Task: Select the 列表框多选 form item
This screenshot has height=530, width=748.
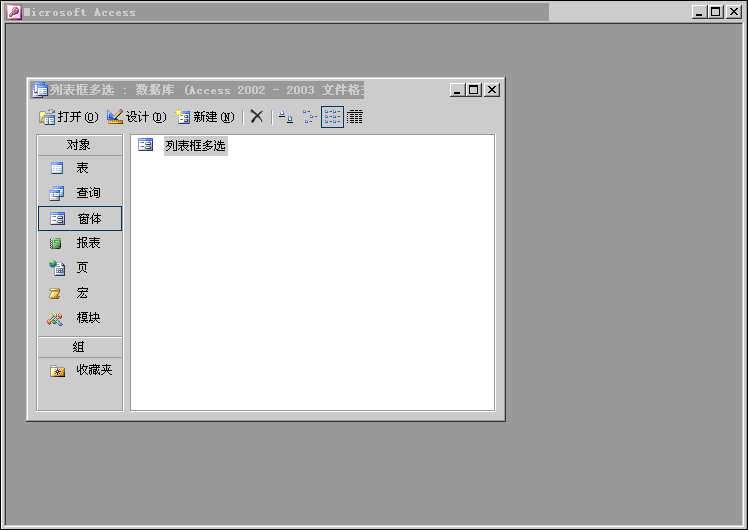Action: pos(196,145)
